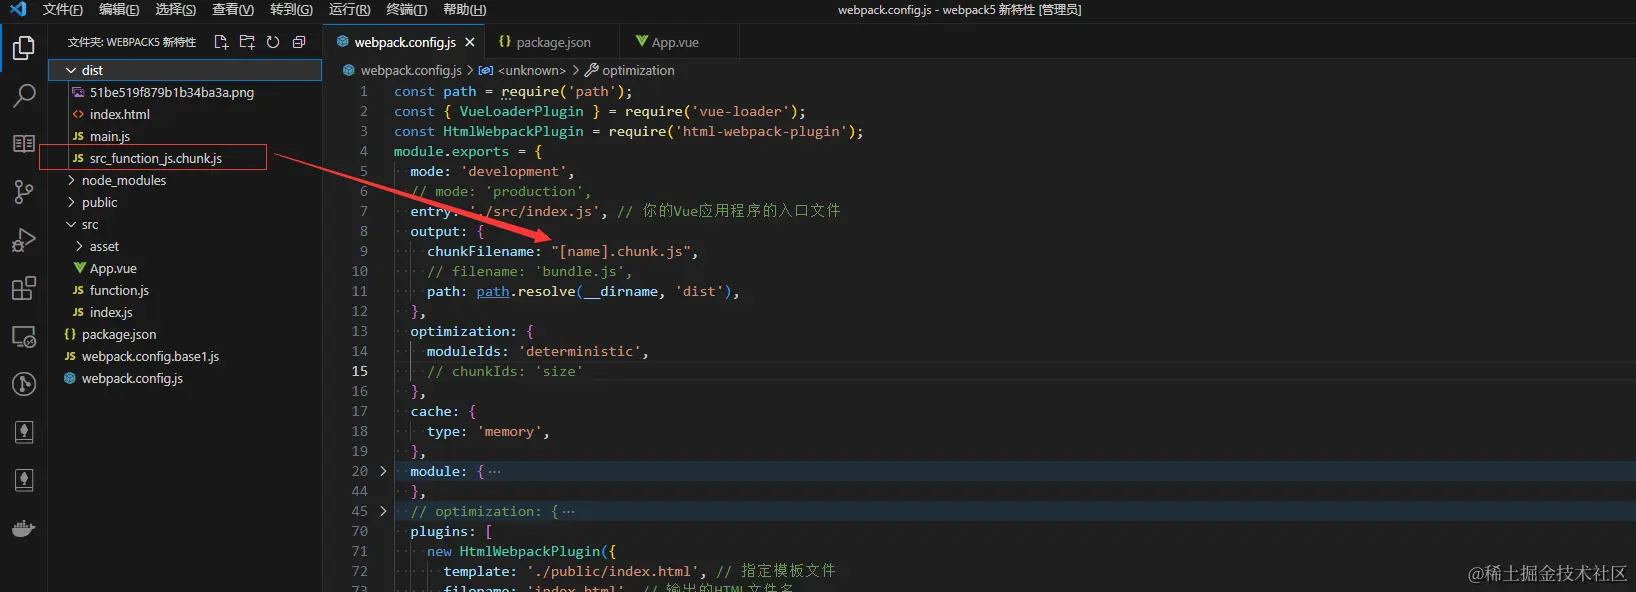Image resolution: width=1636 pixels, height=592 pixels.
Task: Collapse the dist folder
Action: pos(71,70)
